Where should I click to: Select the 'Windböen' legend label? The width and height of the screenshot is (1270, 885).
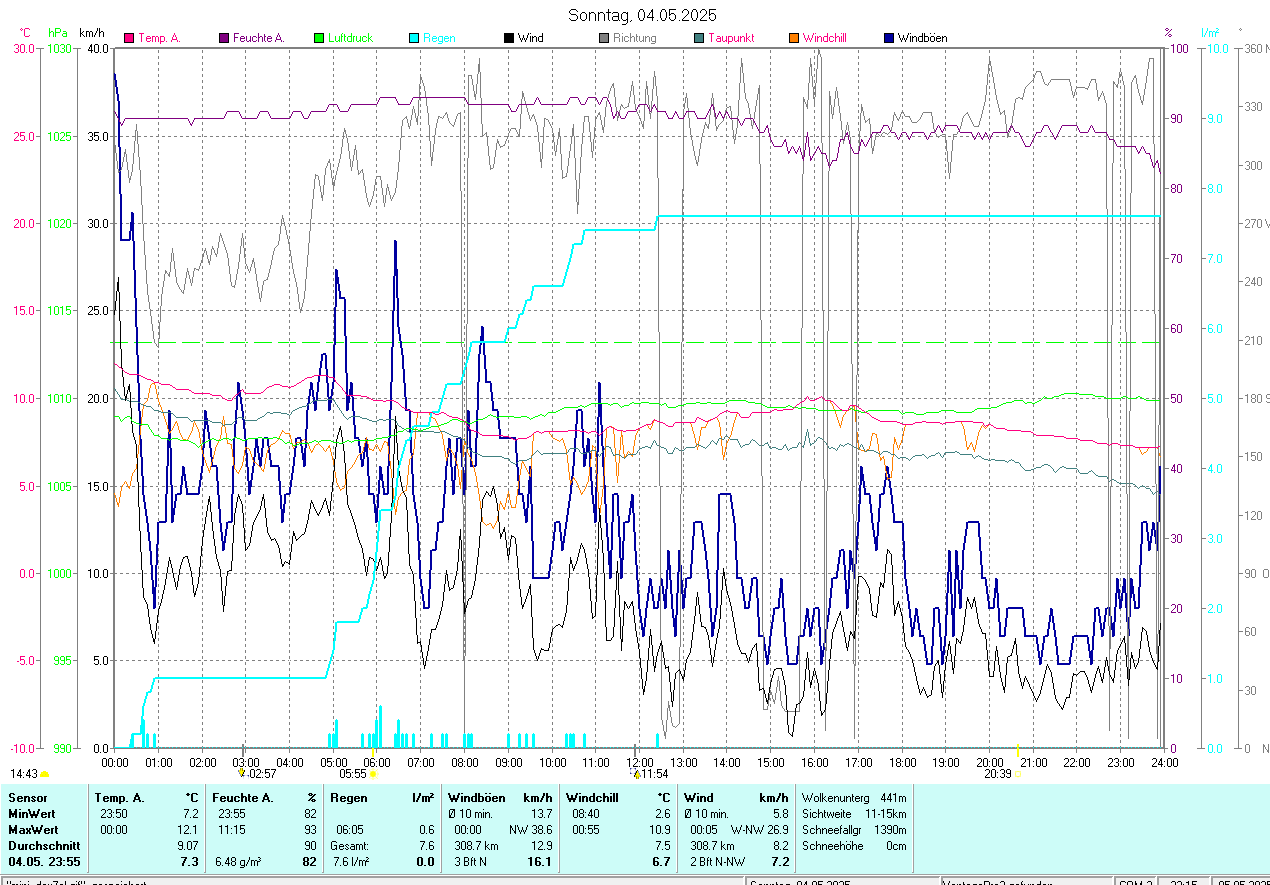pos(923,38)
